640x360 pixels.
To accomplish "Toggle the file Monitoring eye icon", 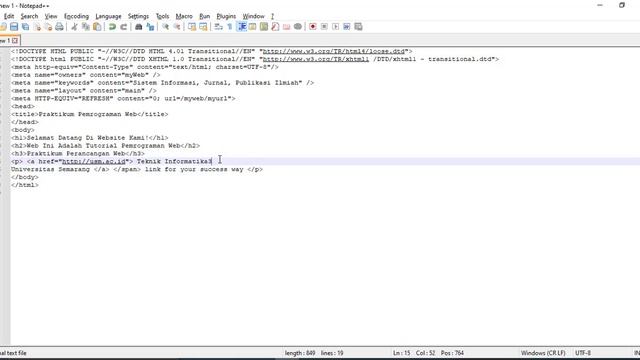I will [x=298, y=27].
